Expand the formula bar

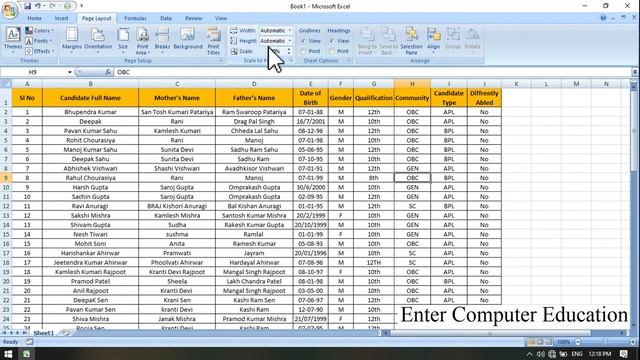point(635,72)
